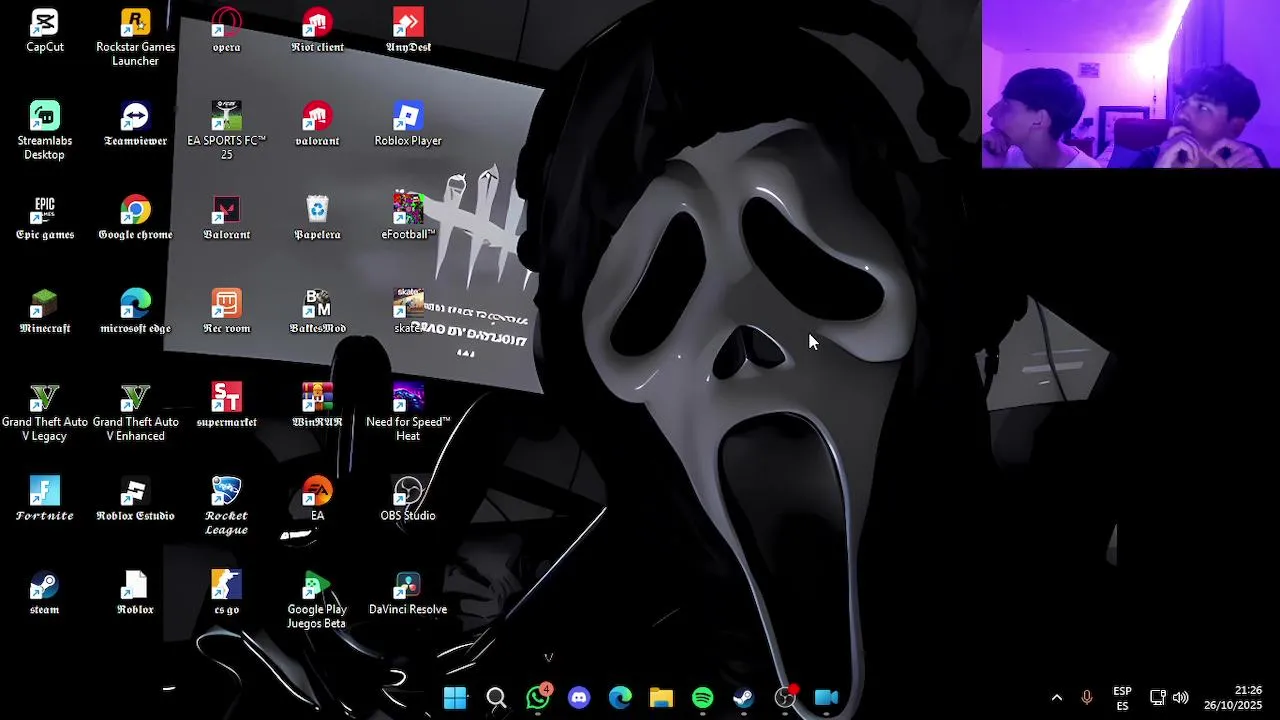Open the Rec room shortcut
This screenshot has height=720, width=1280.
(x=226, y=312)
